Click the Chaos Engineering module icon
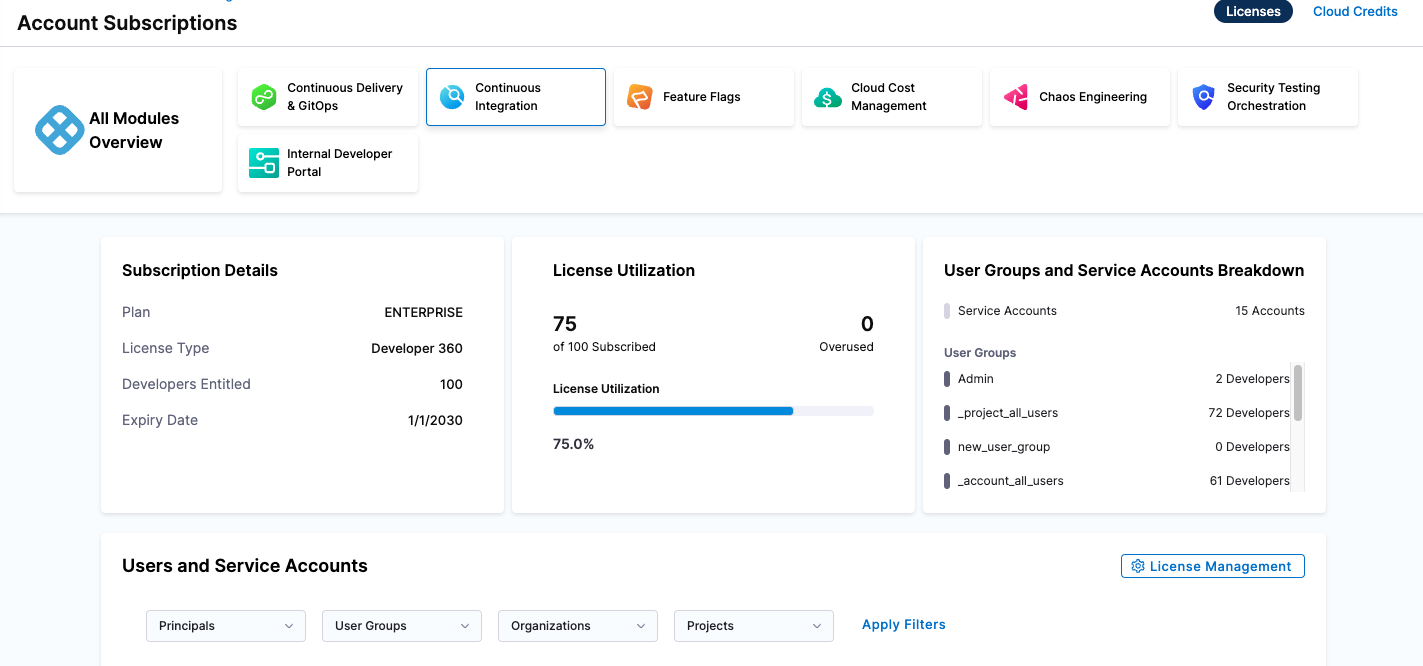 (x=1016, y=97)
